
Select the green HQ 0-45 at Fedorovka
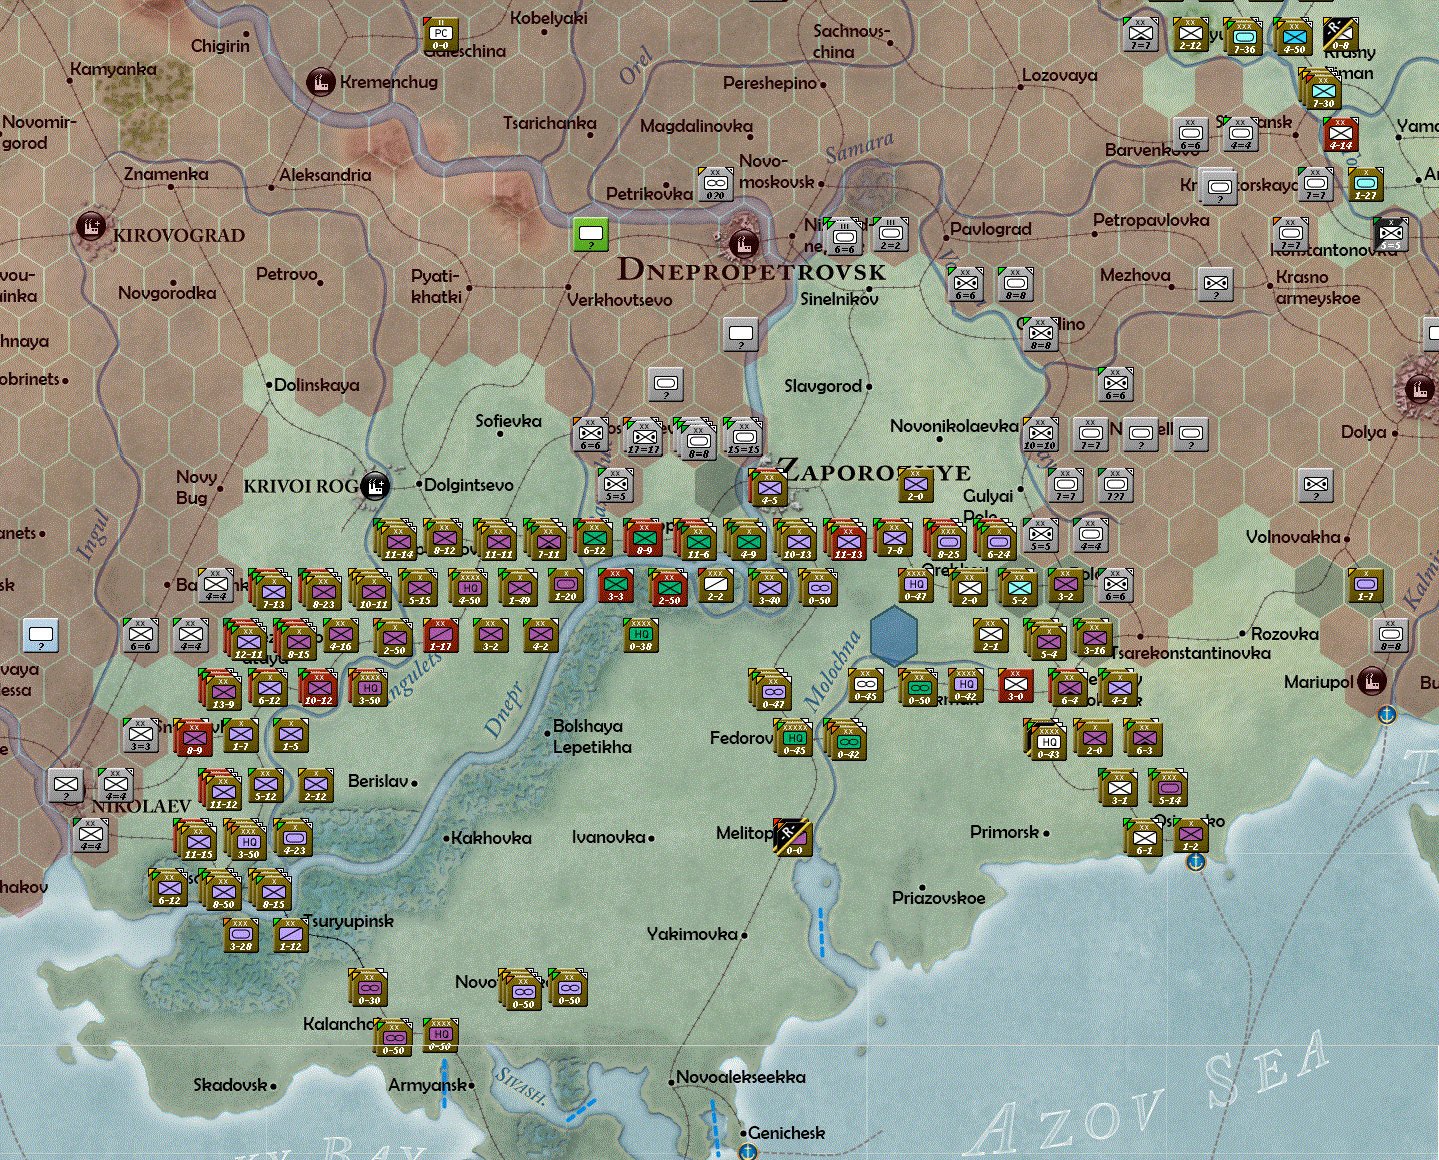(x=795, y=739)
